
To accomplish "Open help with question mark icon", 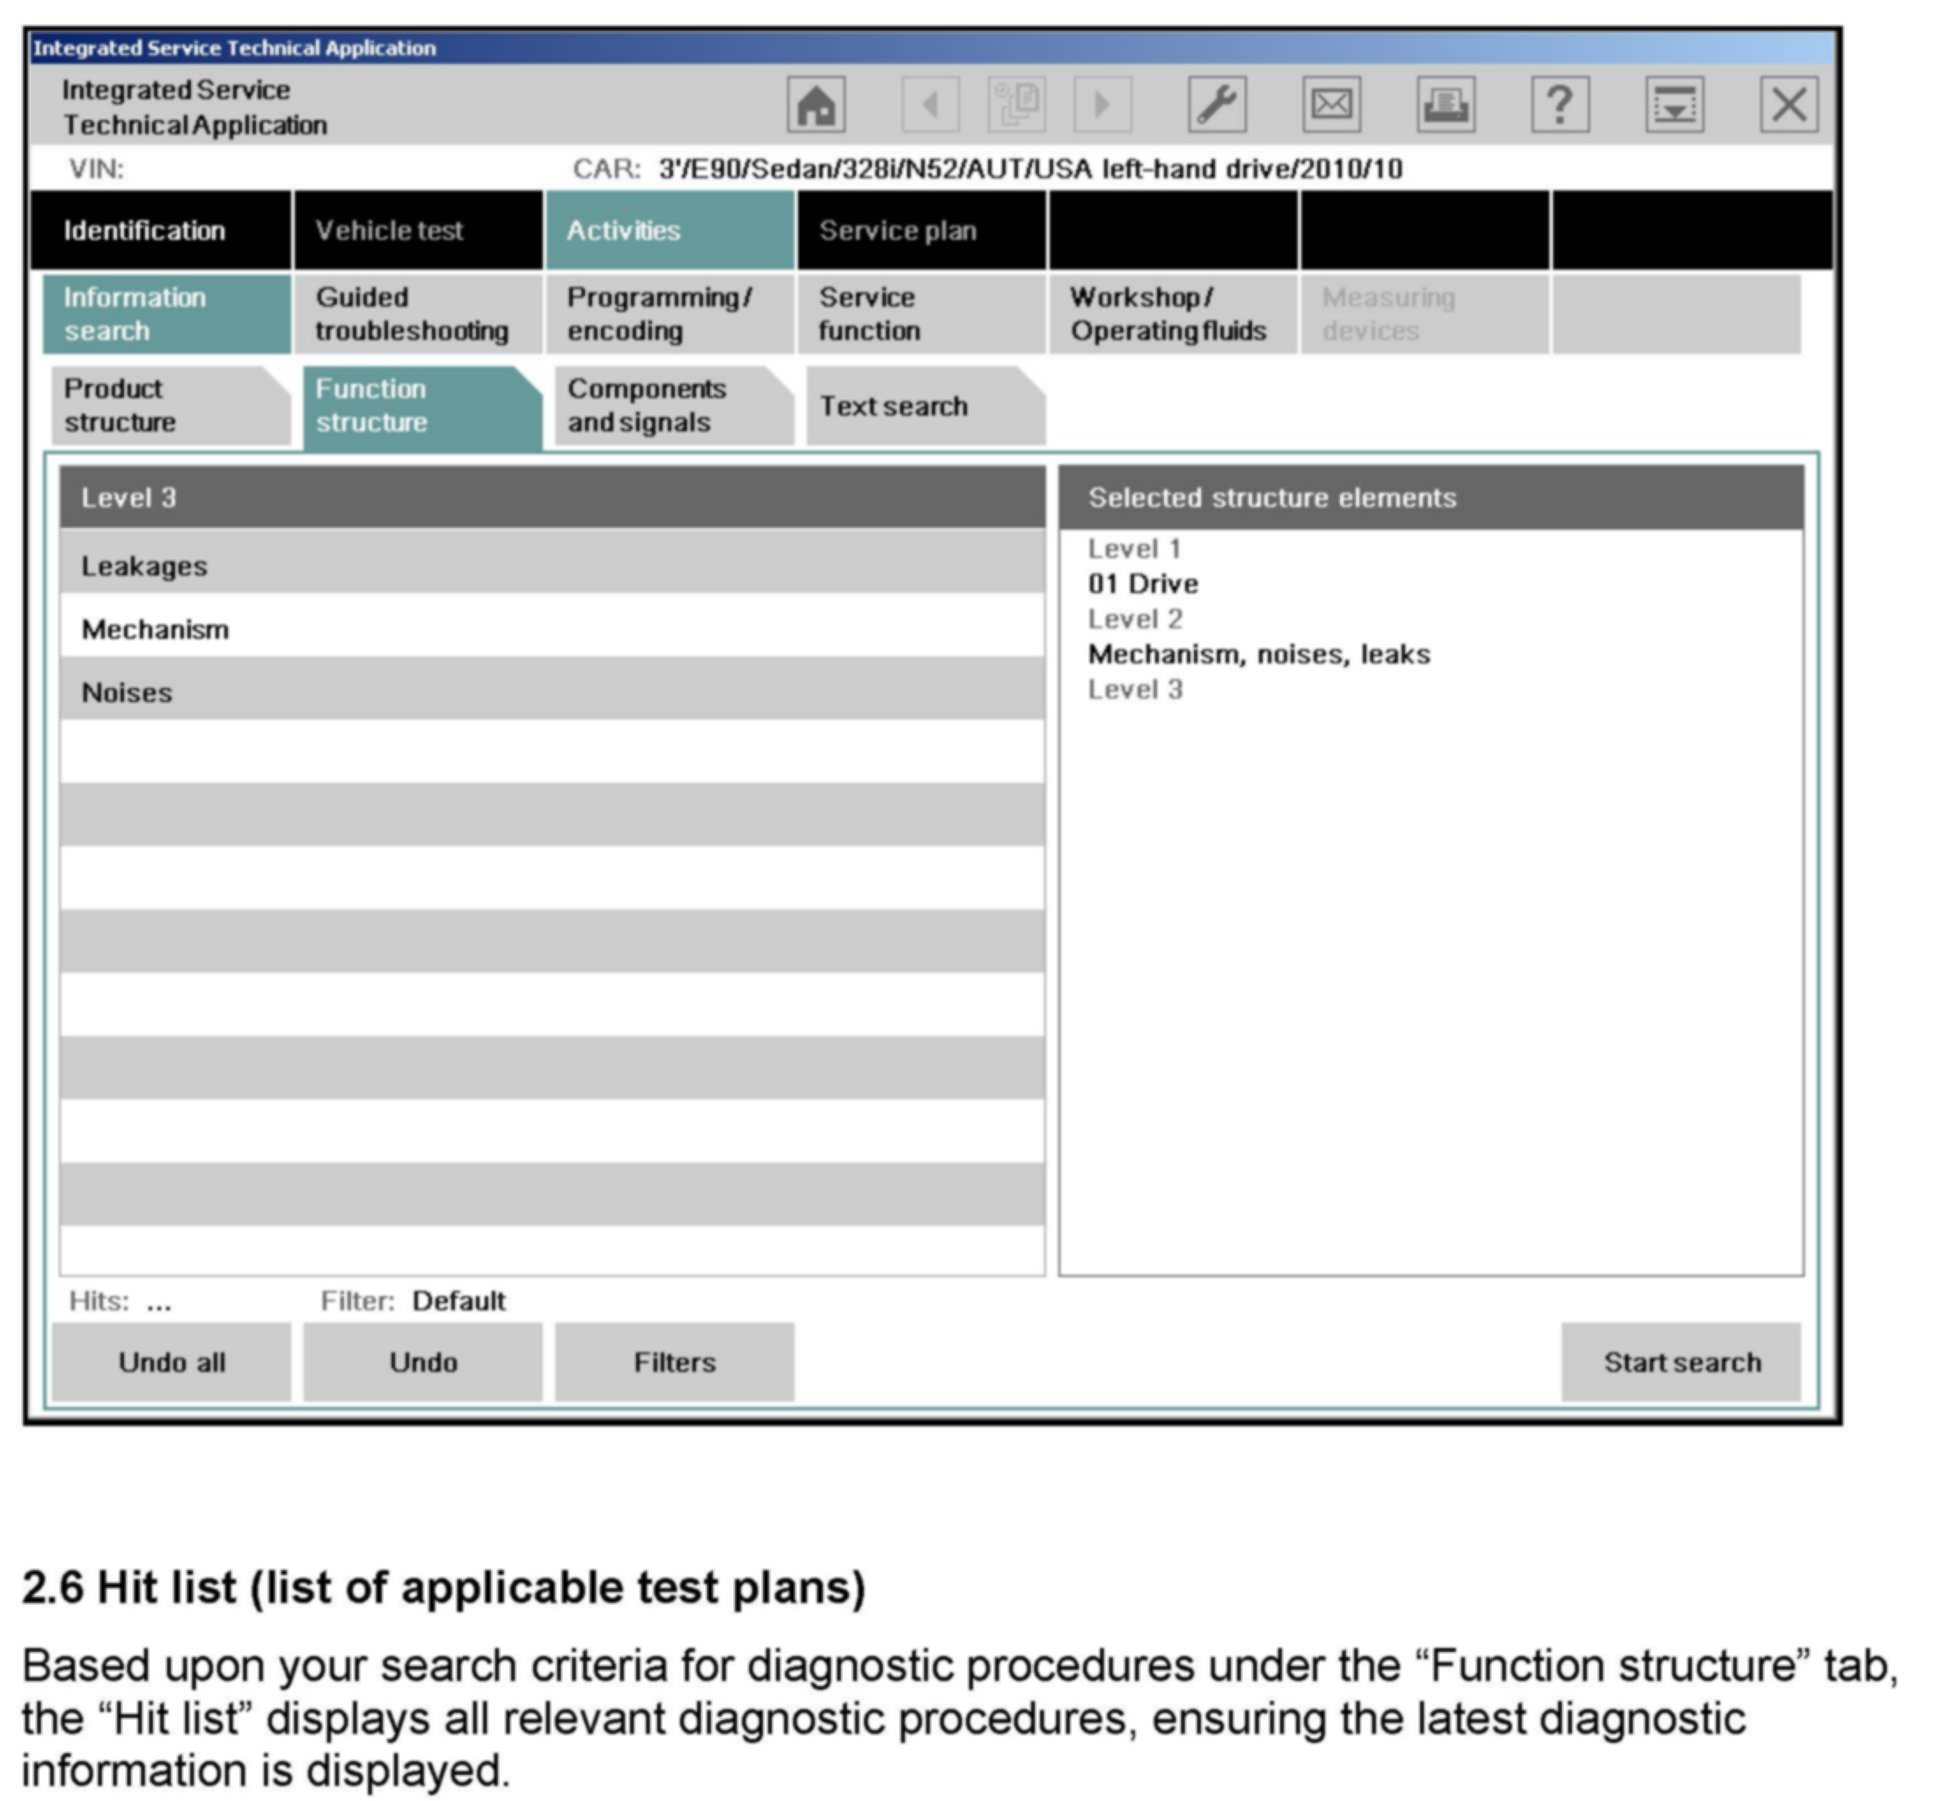I will click(x=1560, y=104).
